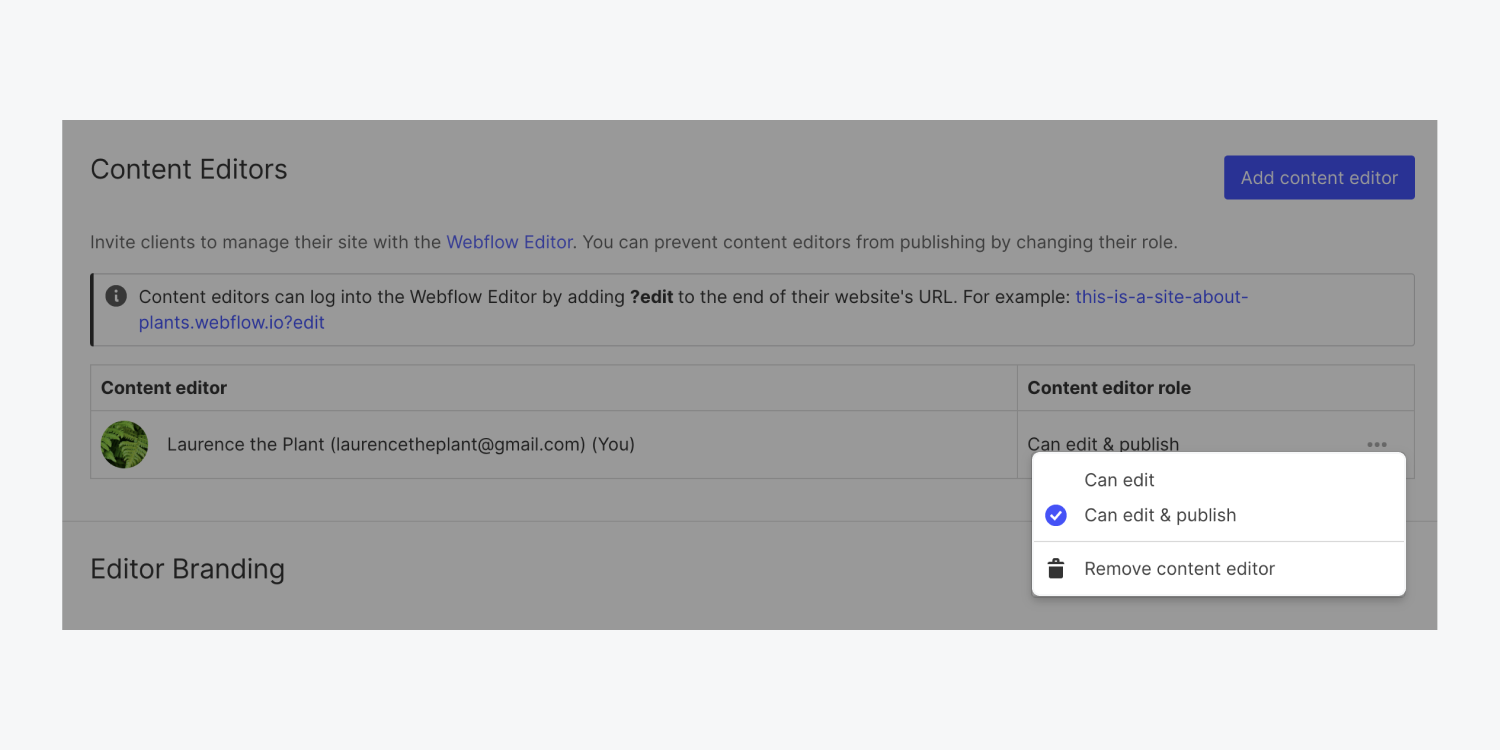Image resolution: width=1501 pixels, height=751 pixels.
Task: Click the trash icon in the role menu
Action: [1055, 569]
